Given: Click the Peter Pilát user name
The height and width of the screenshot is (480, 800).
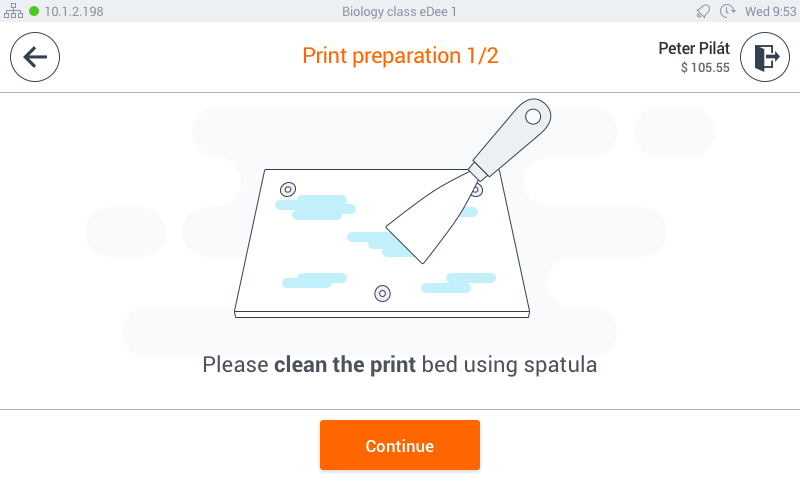Looking at the screenshot, I should click(x=694, y=48).
